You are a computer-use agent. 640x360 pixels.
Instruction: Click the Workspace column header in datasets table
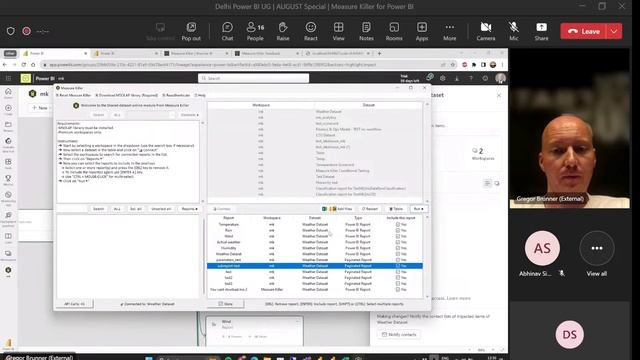[261, 105]
